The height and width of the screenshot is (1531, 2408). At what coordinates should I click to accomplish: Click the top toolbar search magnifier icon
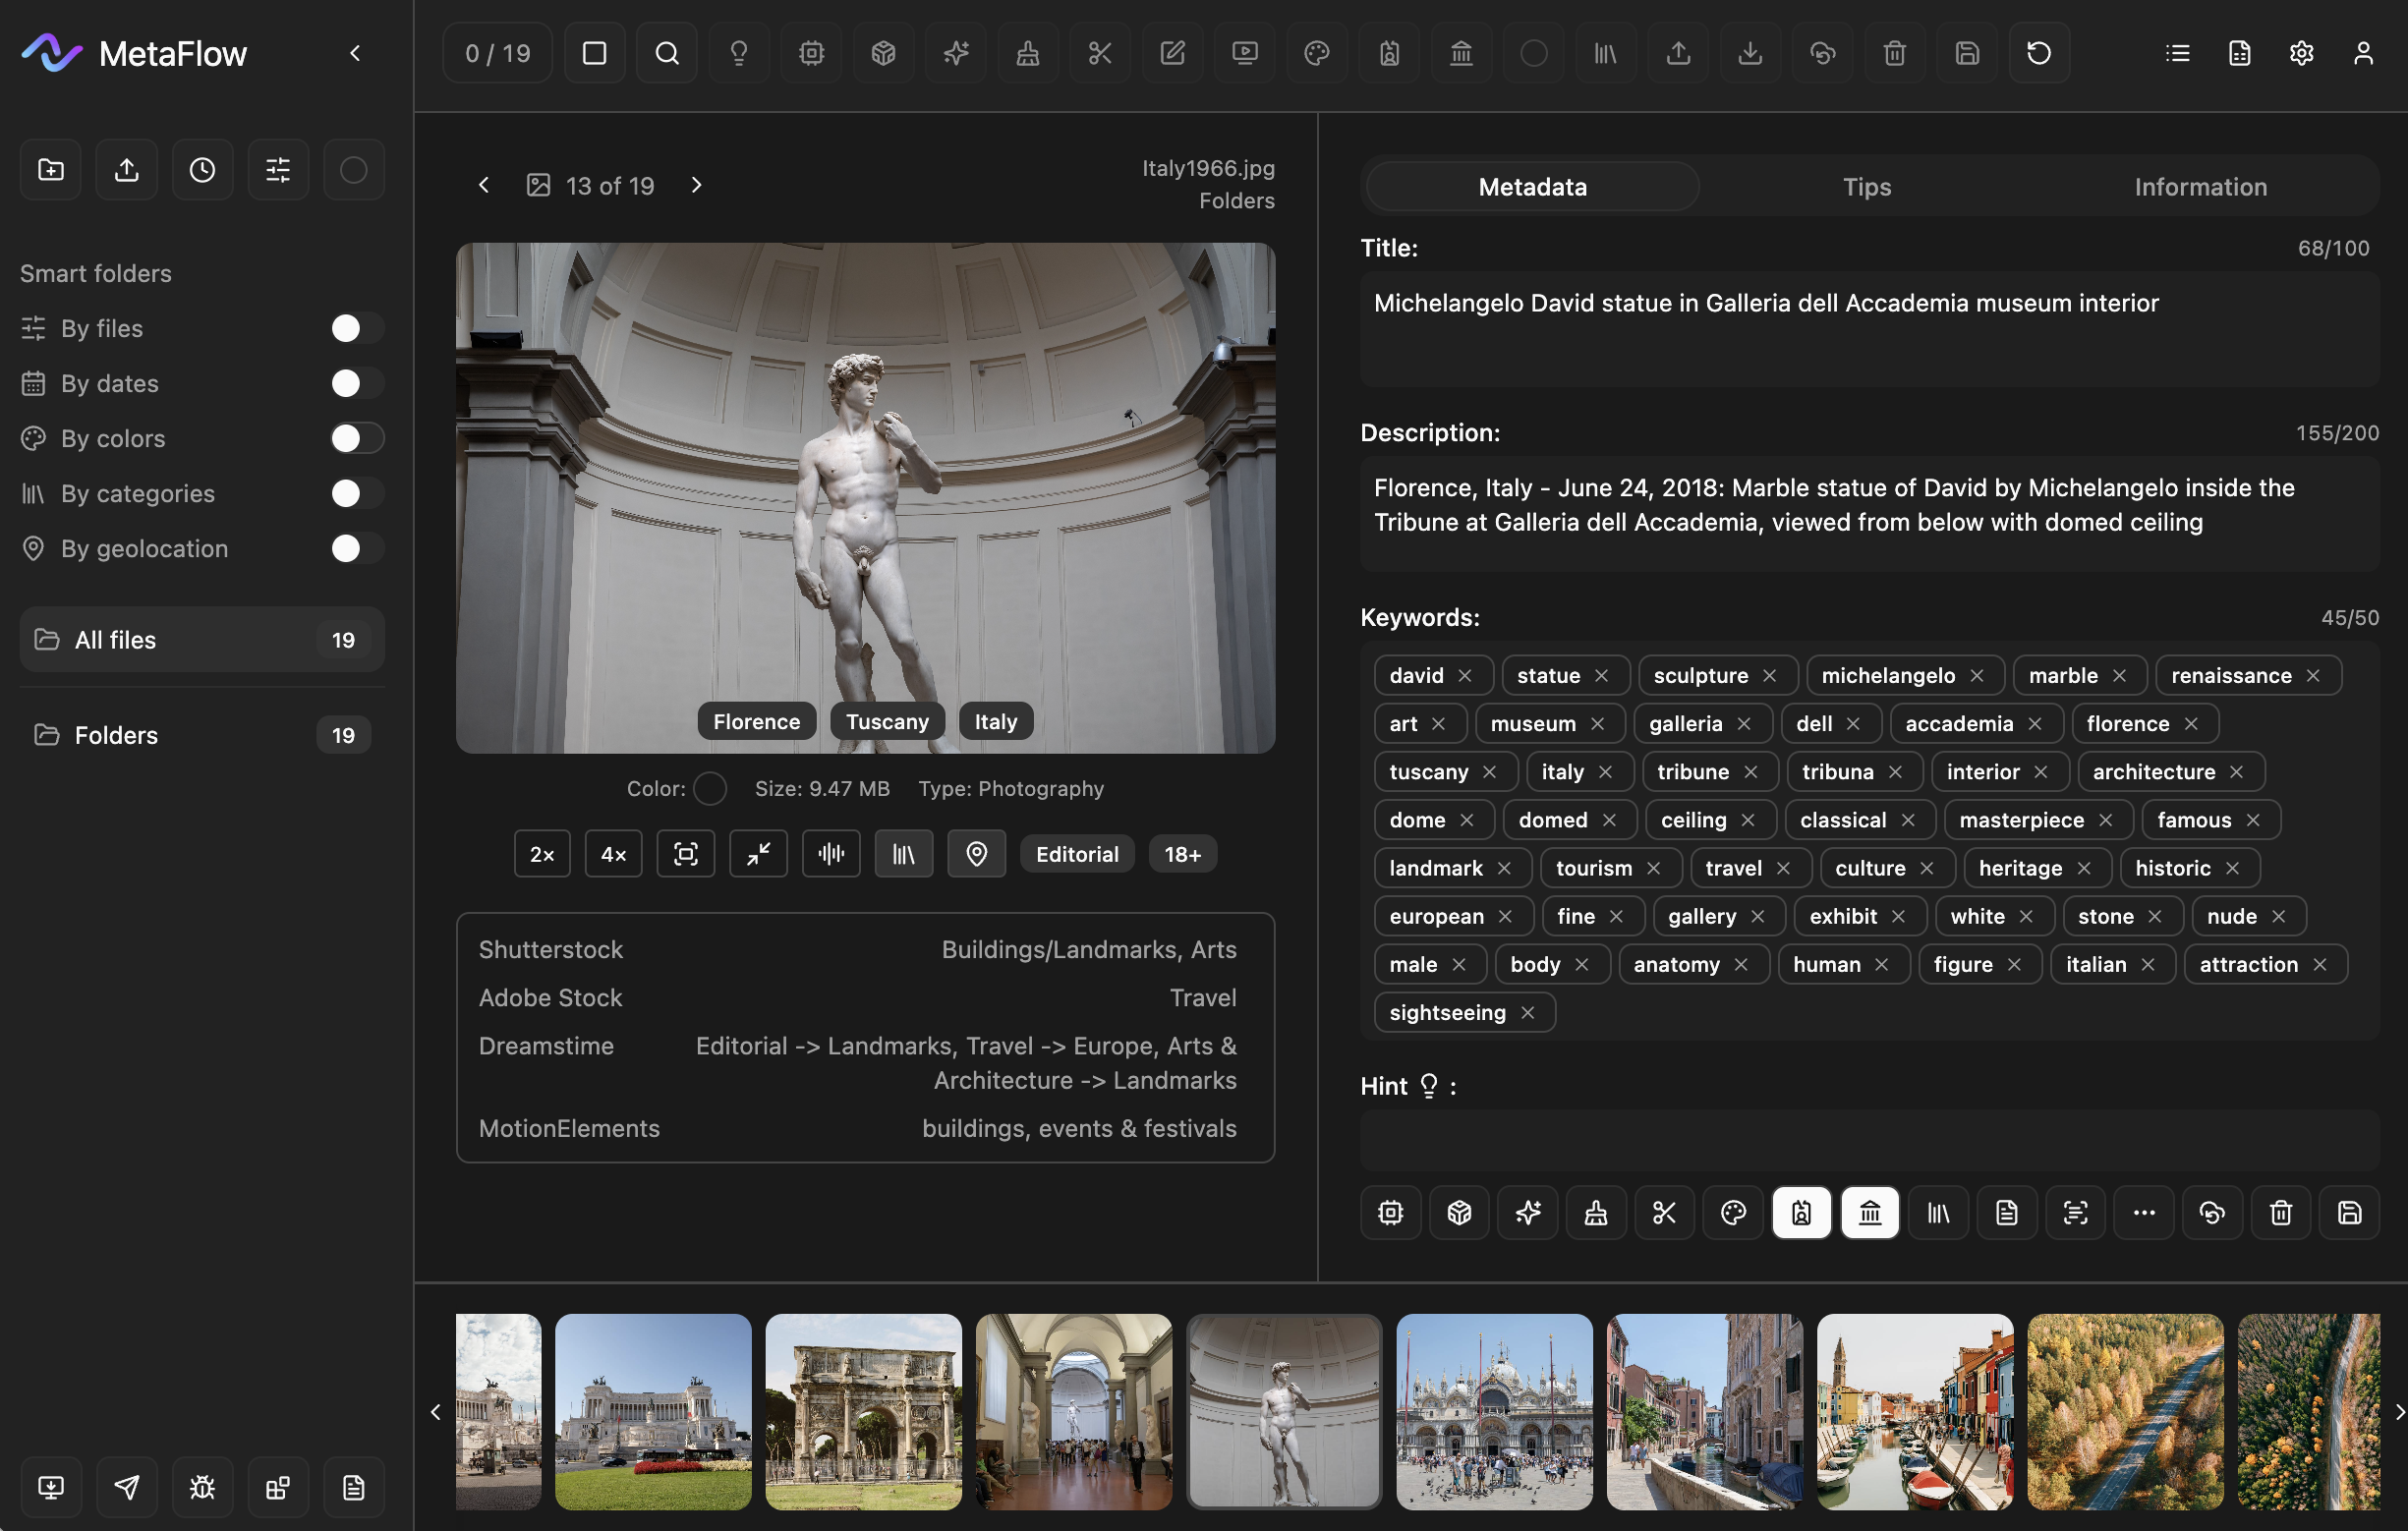(x=667, y=53)
